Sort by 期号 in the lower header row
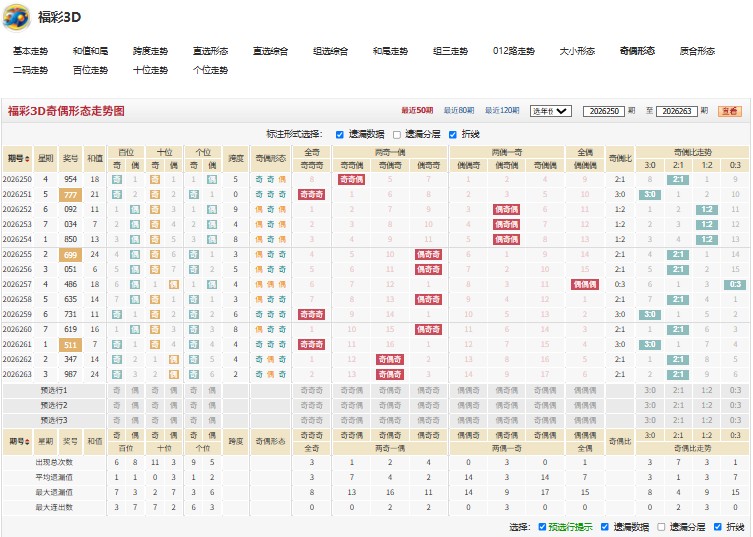Screen dimensions: 753x537 (18, 441)
